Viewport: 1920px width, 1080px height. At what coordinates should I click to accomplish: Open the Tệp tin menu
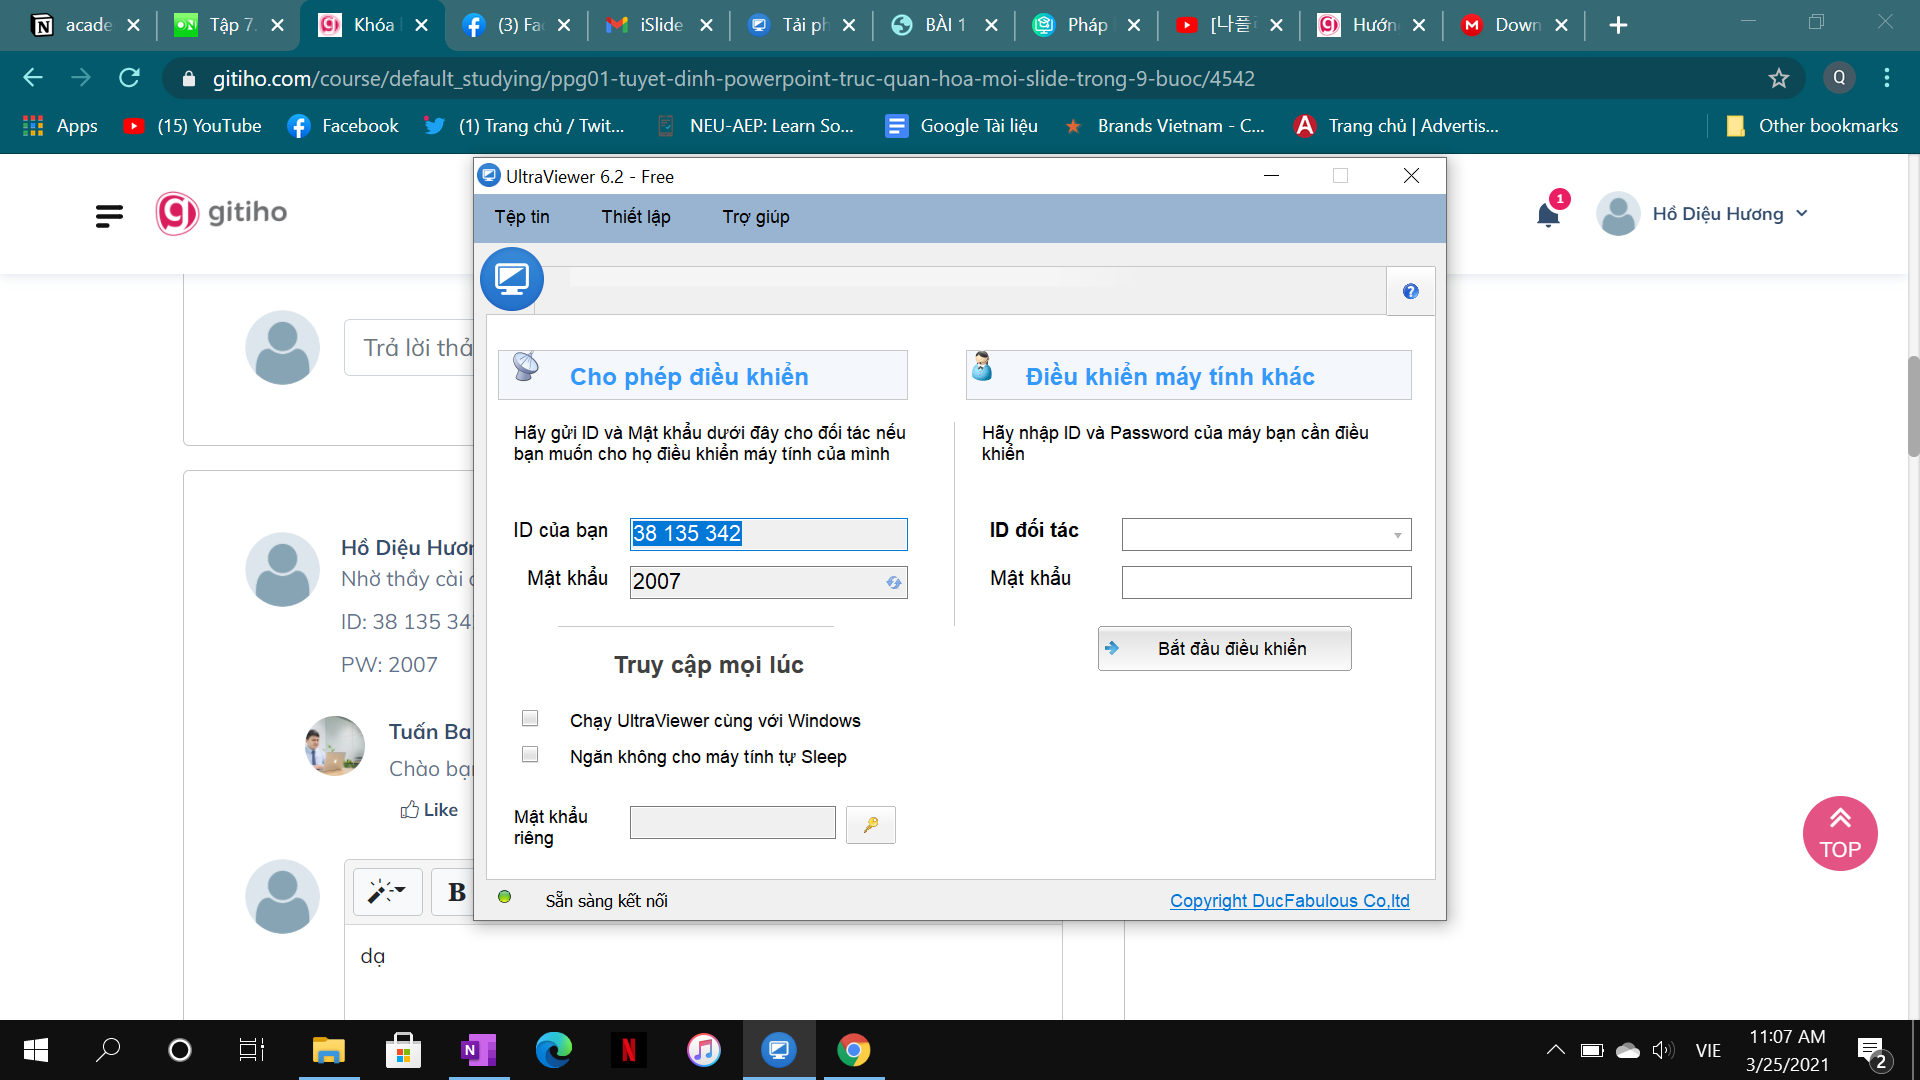click(522, 217)
